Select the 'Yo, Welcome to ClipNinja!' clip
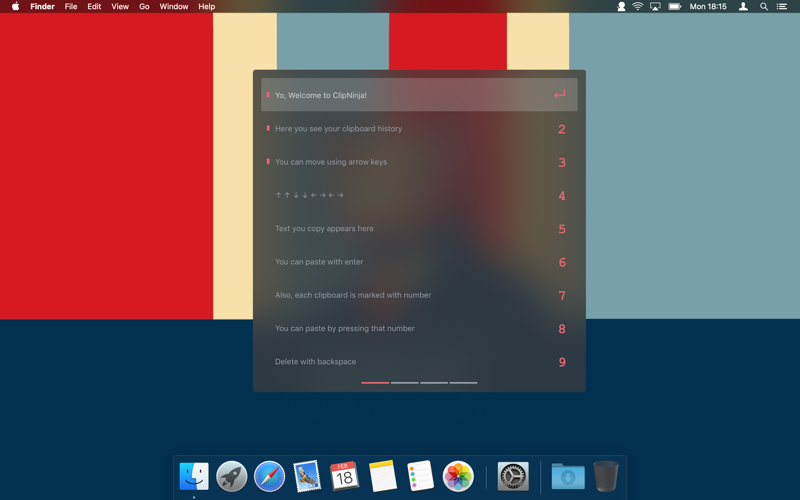The width and height of the screenshot is (800, 500). 419,95
